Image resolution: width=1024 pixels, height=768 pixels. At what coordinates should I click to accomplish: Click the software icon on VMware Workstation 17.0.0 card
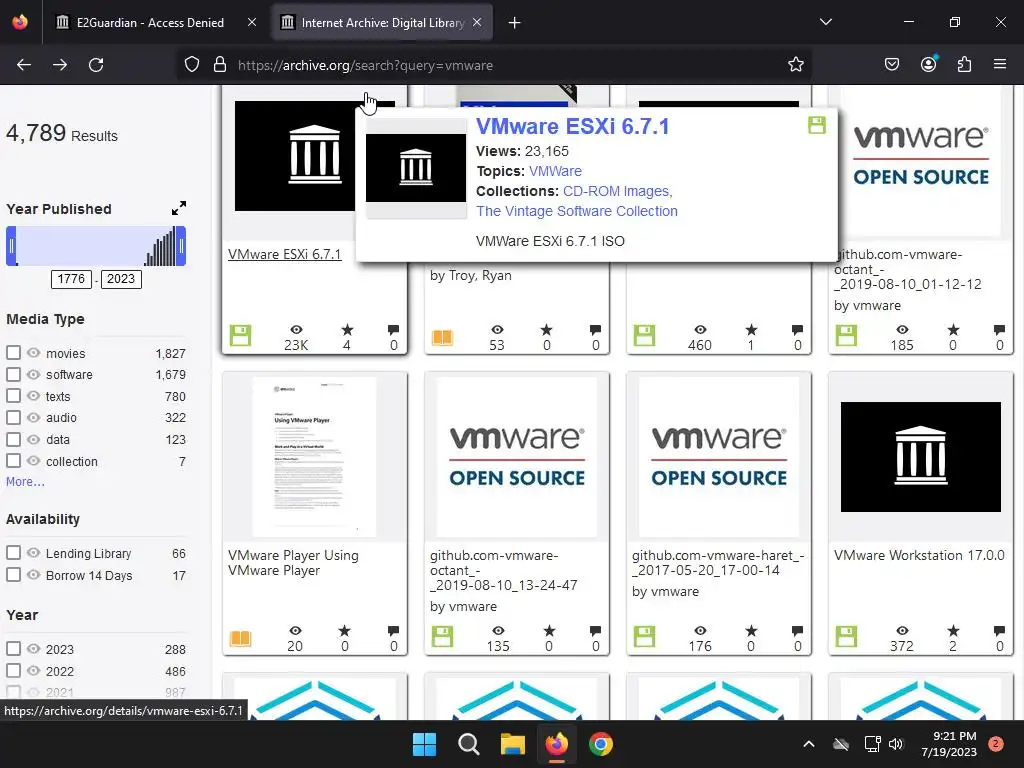846,637
